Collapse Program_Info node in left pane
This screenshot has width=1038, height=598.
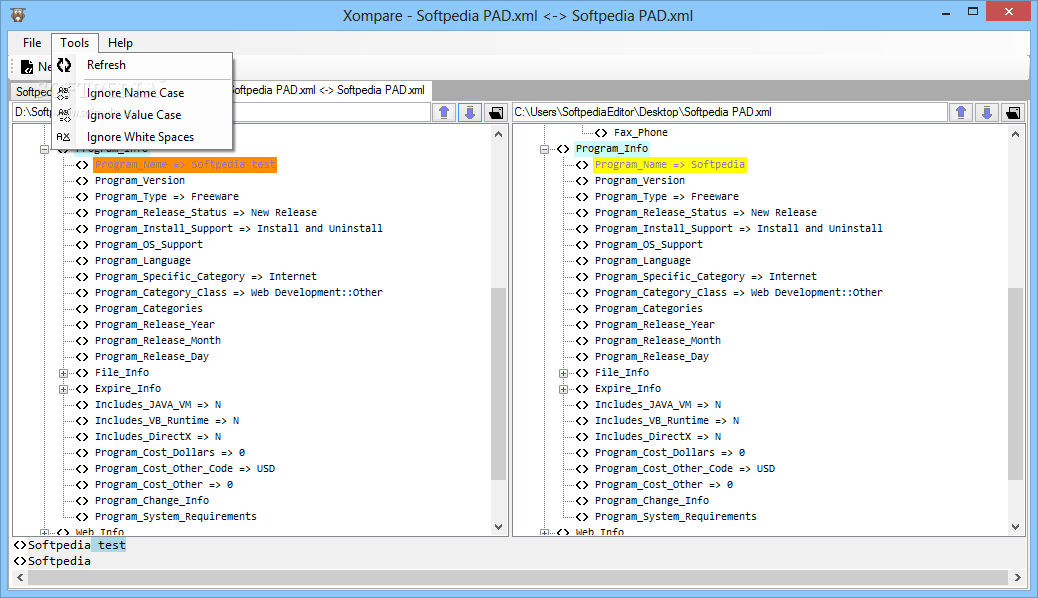[x=44, y=149]
